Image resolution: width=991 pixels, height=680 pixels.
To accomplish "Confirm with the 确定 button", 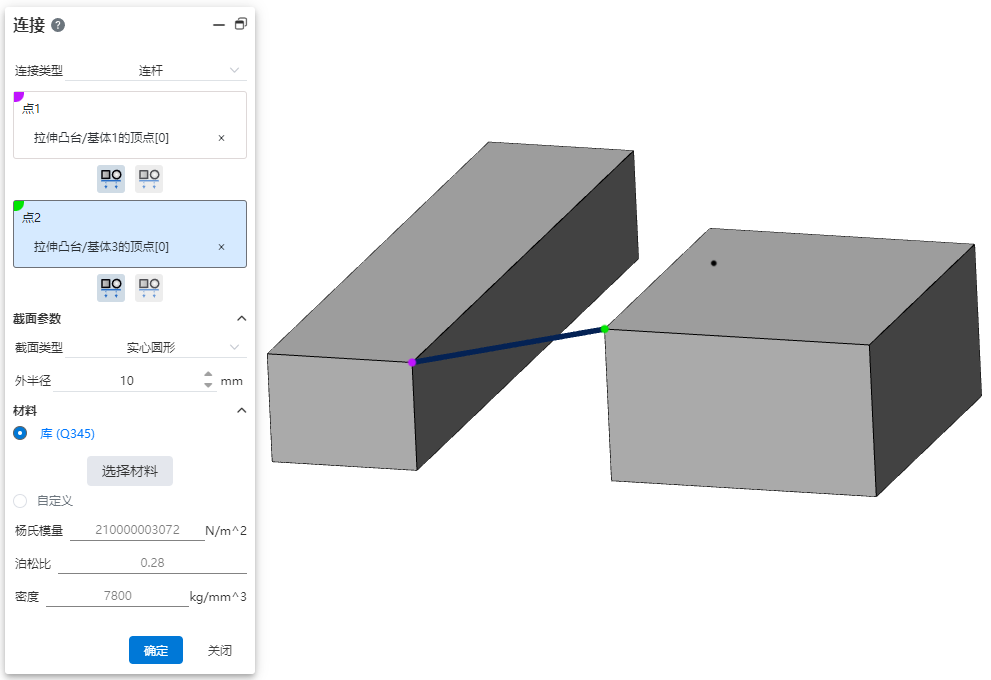I will 155,650.
